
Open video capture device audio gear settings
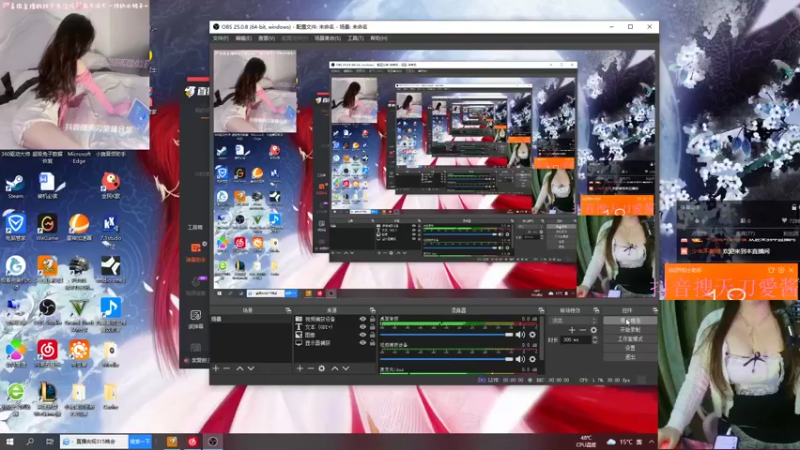click(x=533, y=359)
